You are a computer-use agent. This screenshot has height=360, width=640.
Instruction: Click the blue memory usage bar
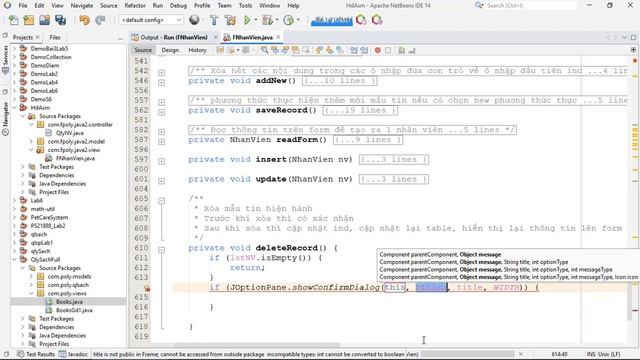pyautogui.click(x=332, y=20)
